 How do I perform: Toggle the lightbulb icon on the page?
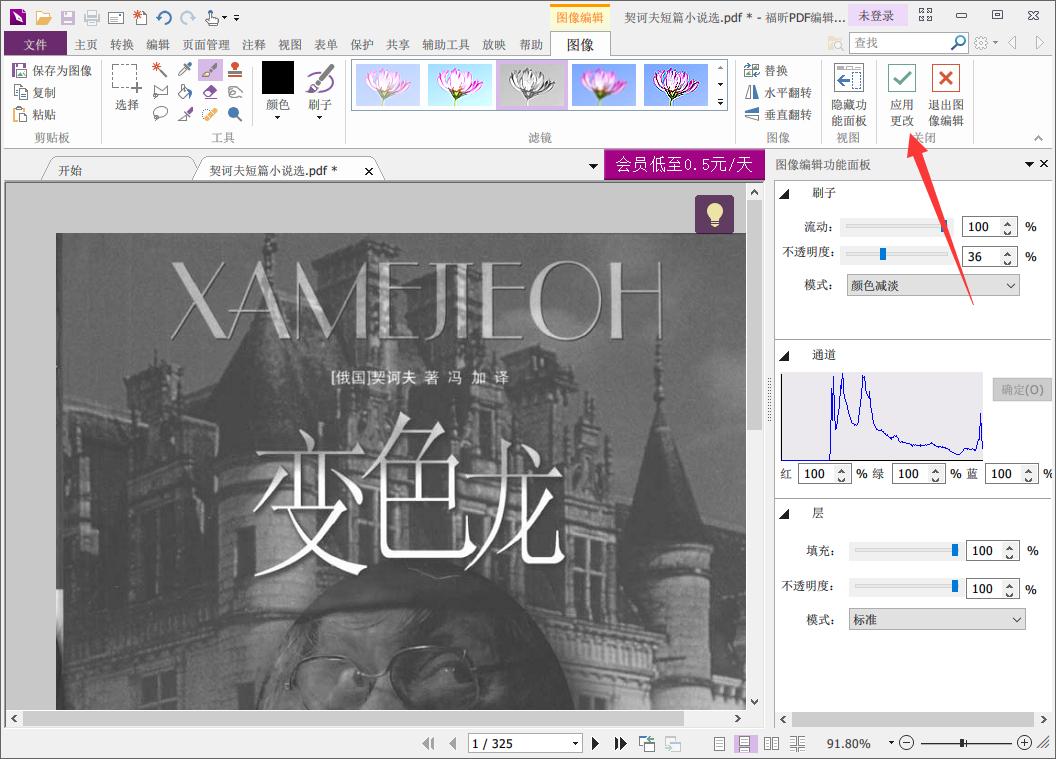(714, 214)
